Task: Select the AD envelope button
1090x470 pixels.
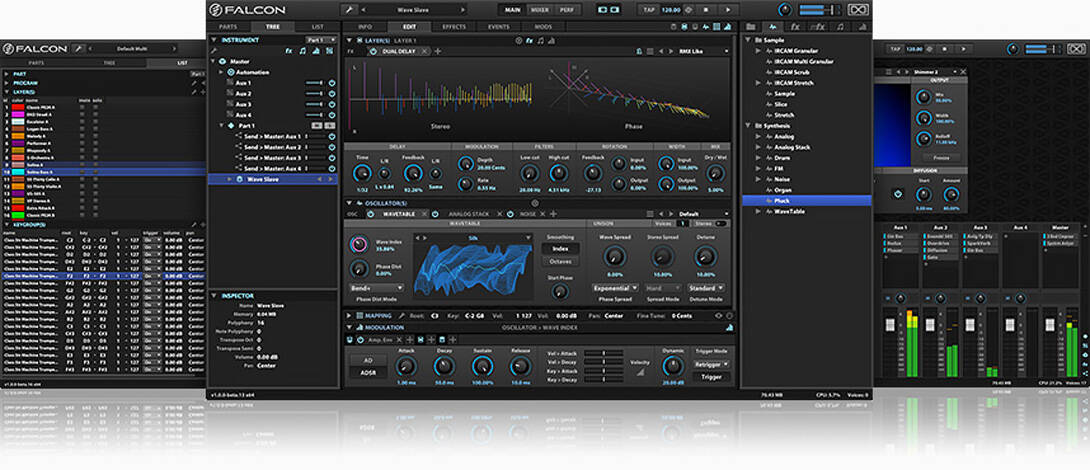Action: pyautogui.click(x=367, y=361)
